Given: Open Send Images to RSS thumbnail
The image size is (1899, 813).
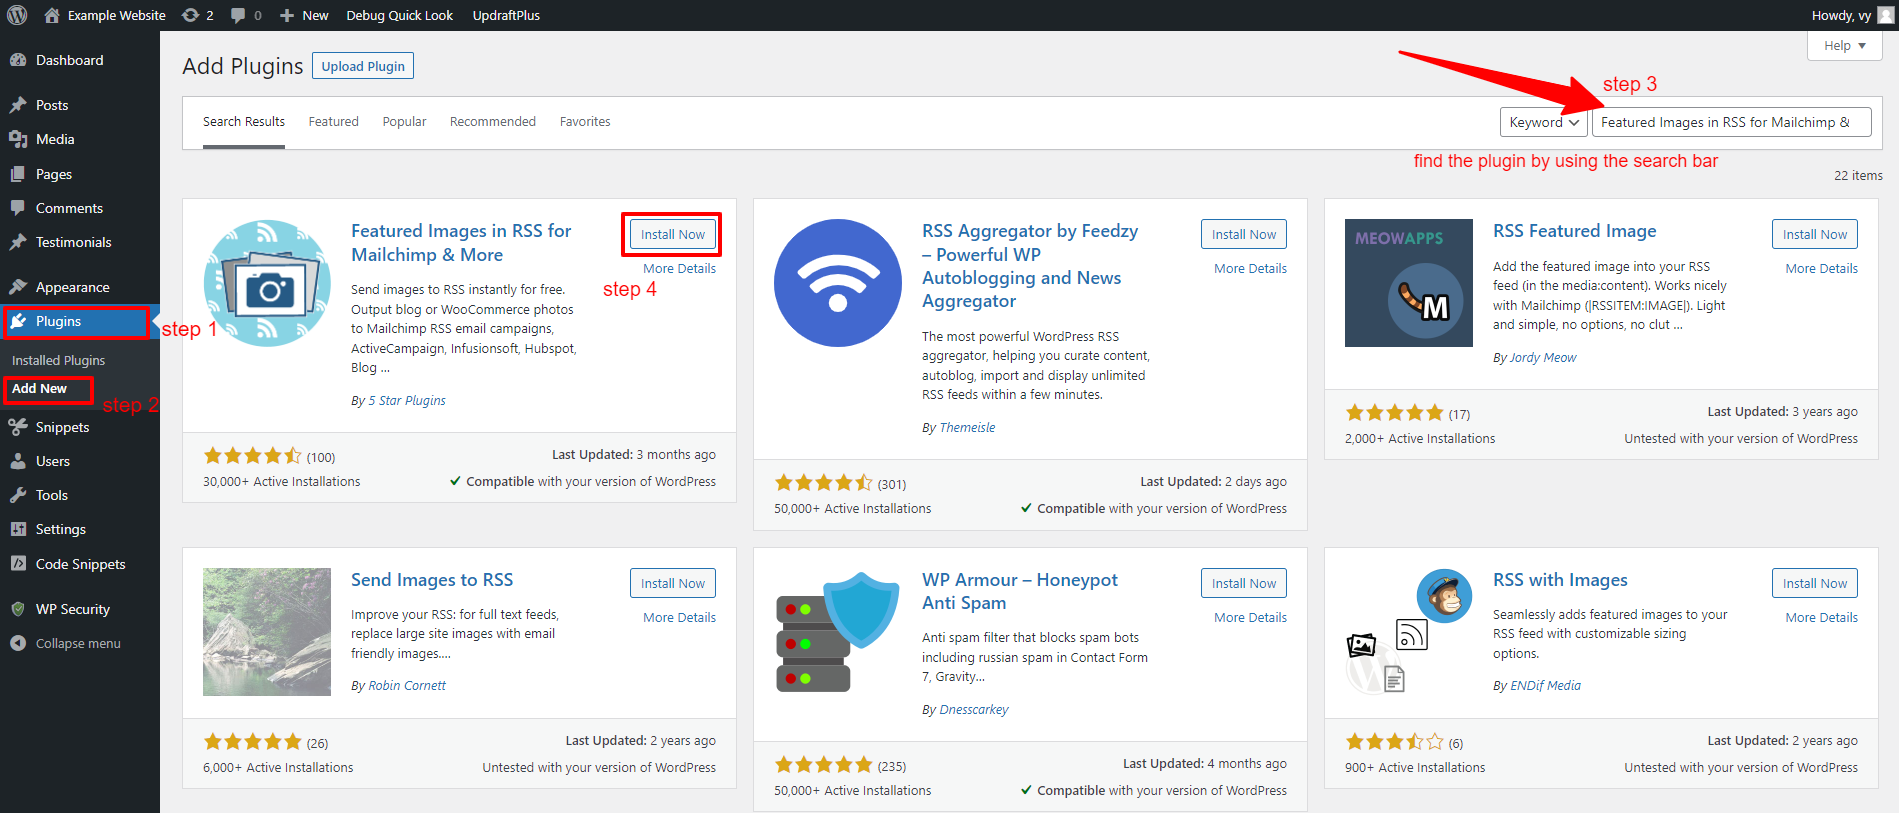Looking at the screenshot, I should click(x=267, y=632).
